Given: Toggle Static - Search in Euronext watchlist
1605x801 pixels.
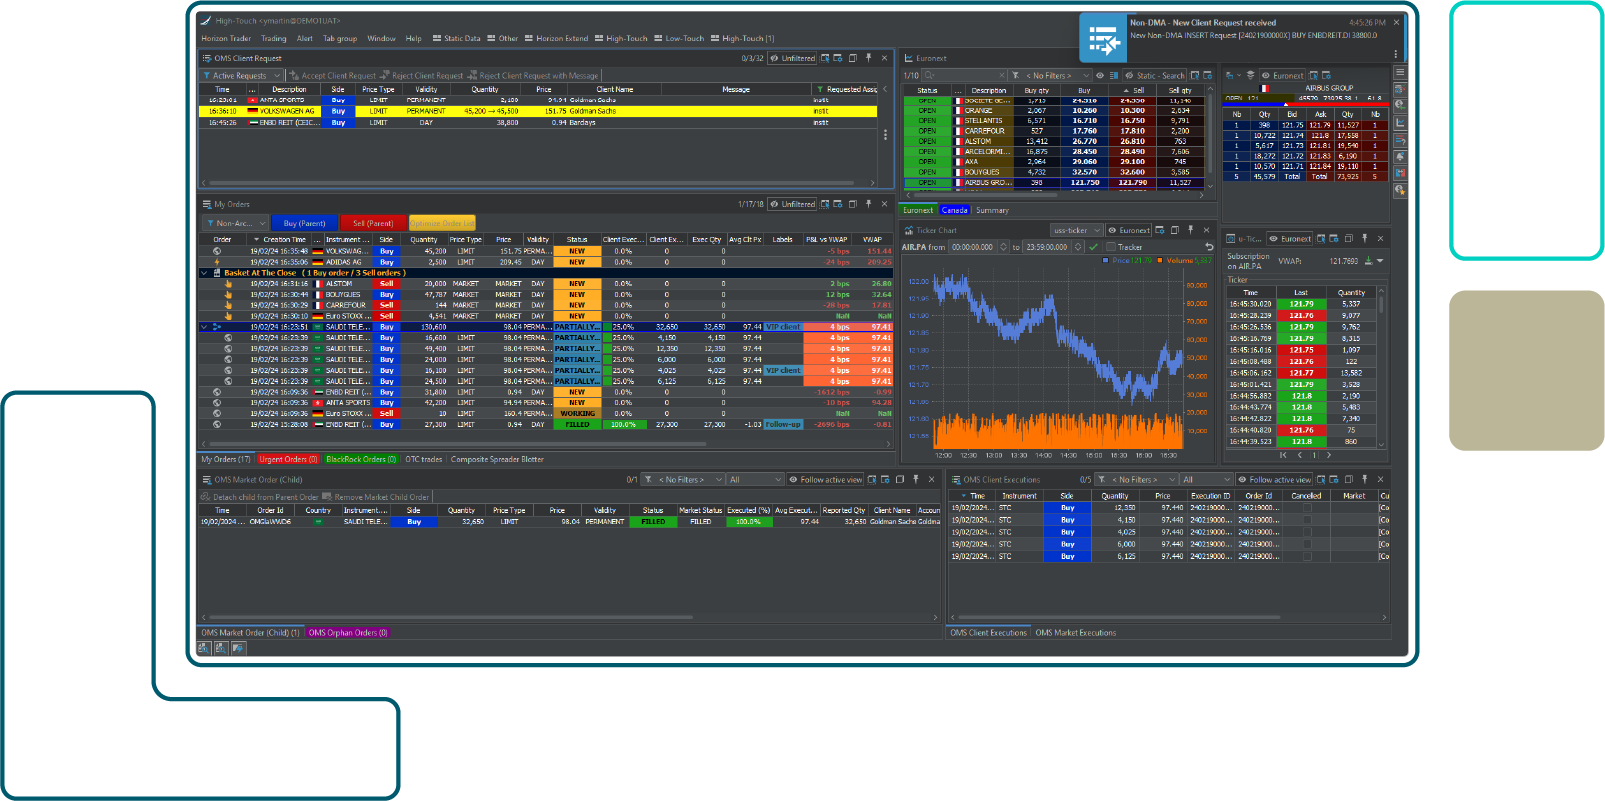Looking at the screenshot, I should 1155,75.
